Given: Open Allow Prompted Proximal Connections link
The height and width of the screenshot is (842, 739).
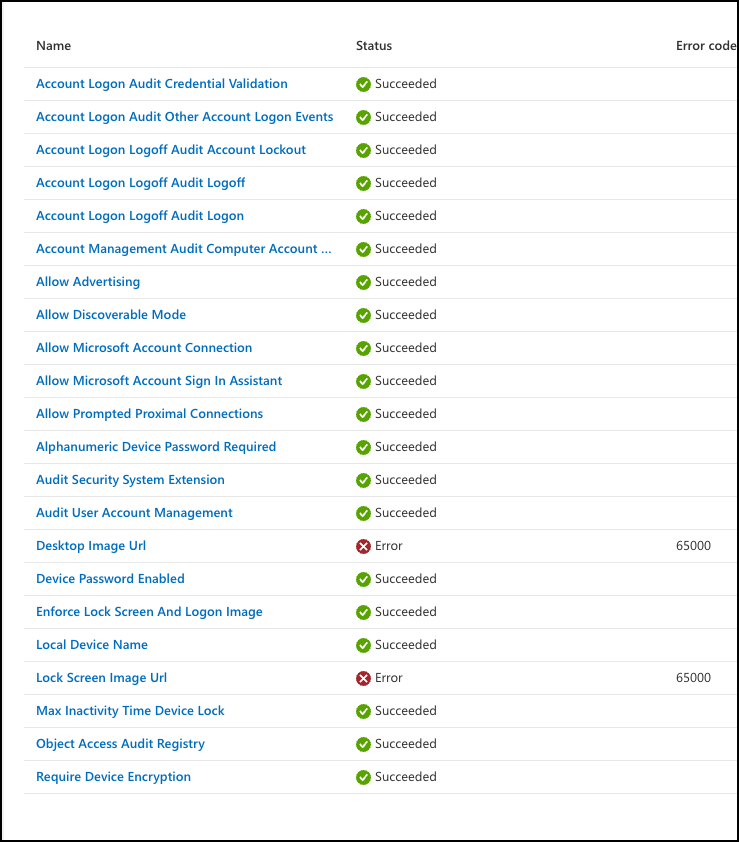Looking at the screenshot, I should (x=149, y=414).
